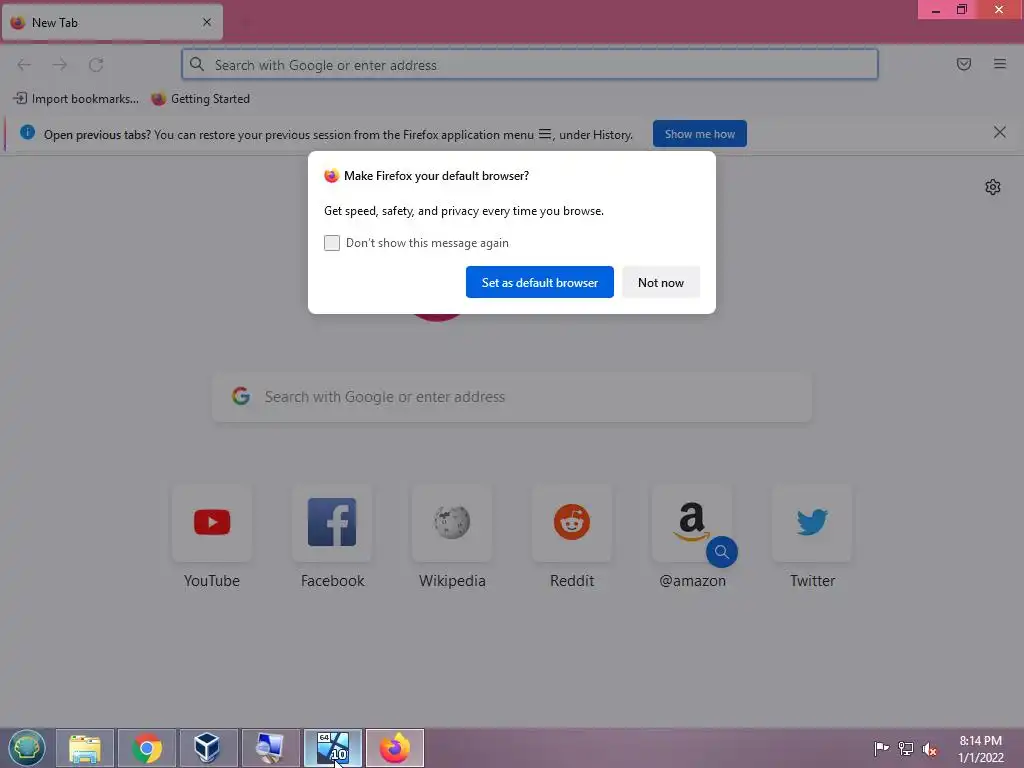
Task: Click the Google logo in search box
Action: point(241,396)
